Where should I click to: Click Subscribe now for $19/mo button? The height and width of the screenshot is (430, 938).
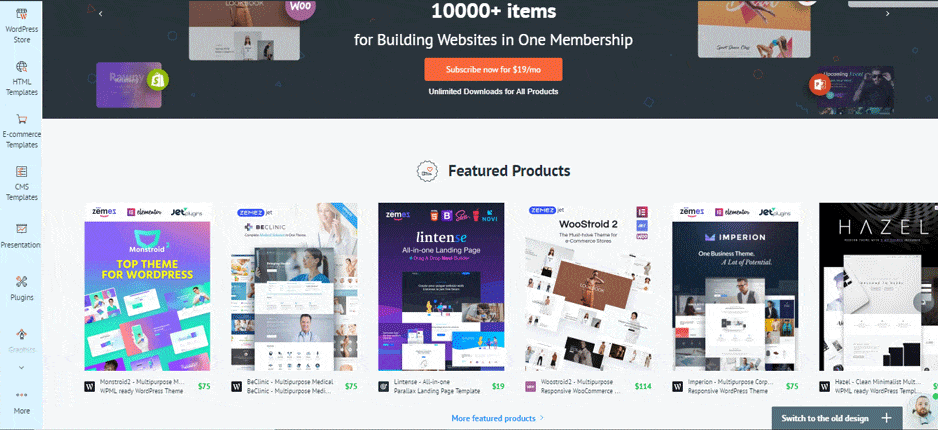[493, 69]
